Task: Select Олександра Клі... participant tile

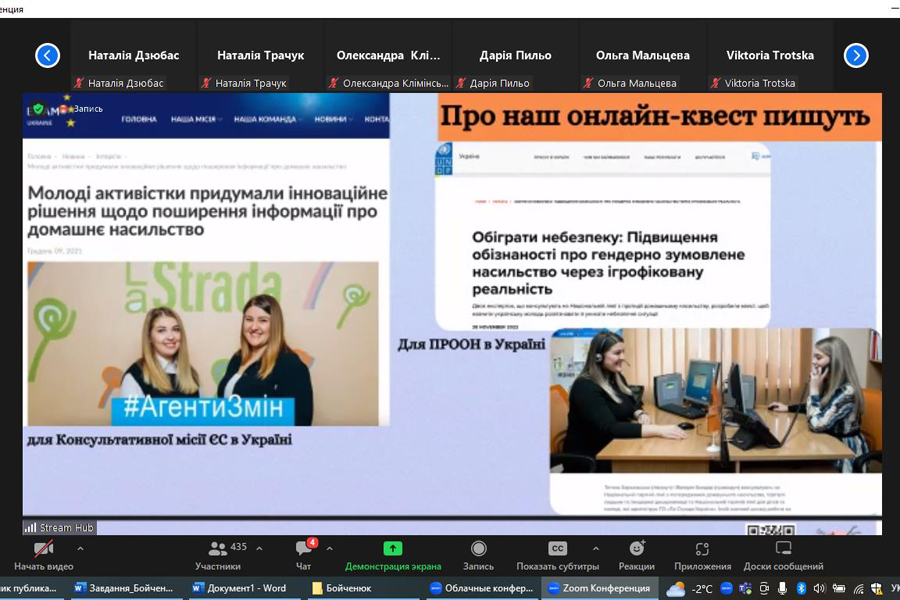Action: [389, 56]
